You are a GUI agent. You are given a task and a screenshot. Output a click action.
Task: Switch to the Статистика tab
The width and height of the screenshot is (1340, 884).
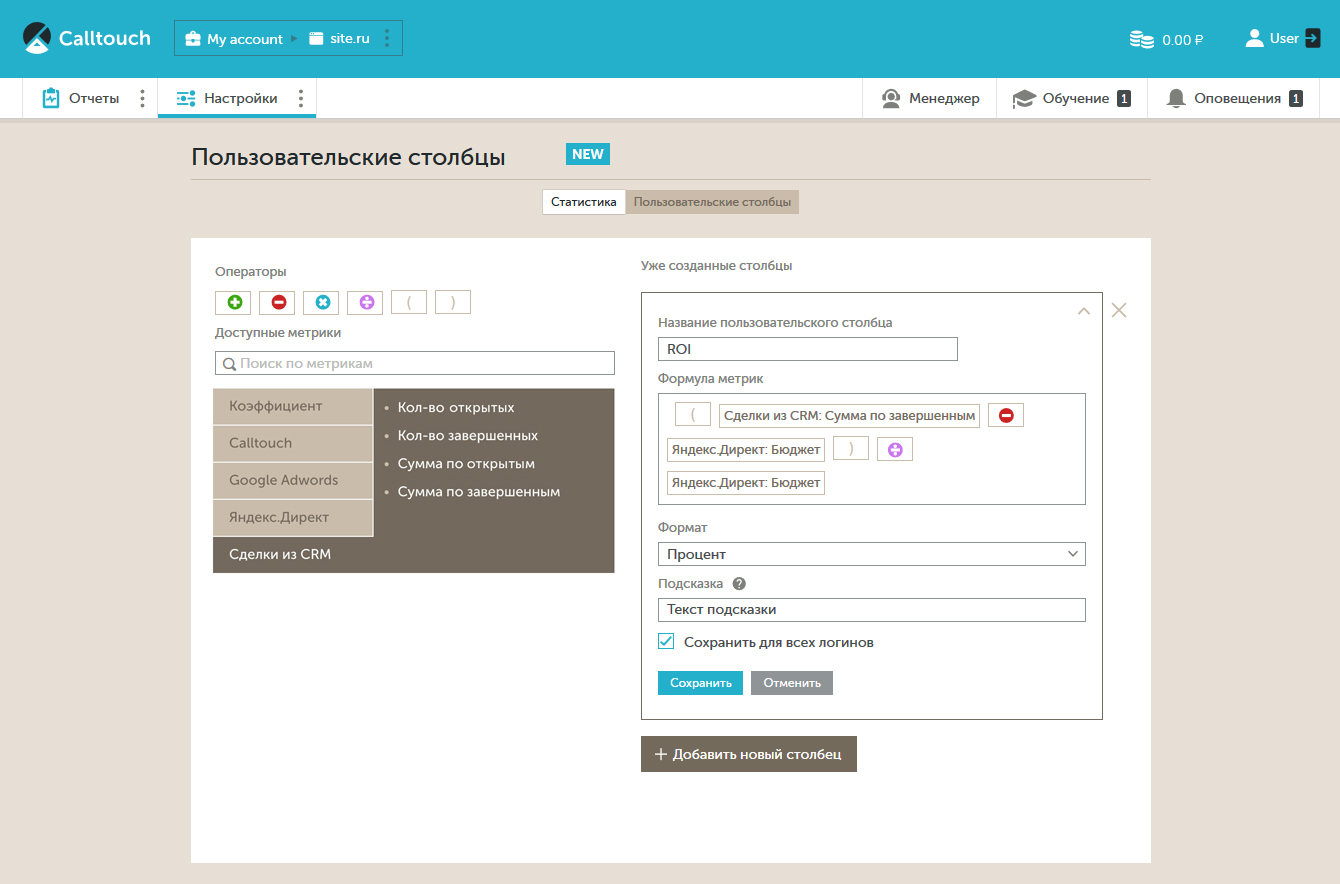tap(584, 202)
